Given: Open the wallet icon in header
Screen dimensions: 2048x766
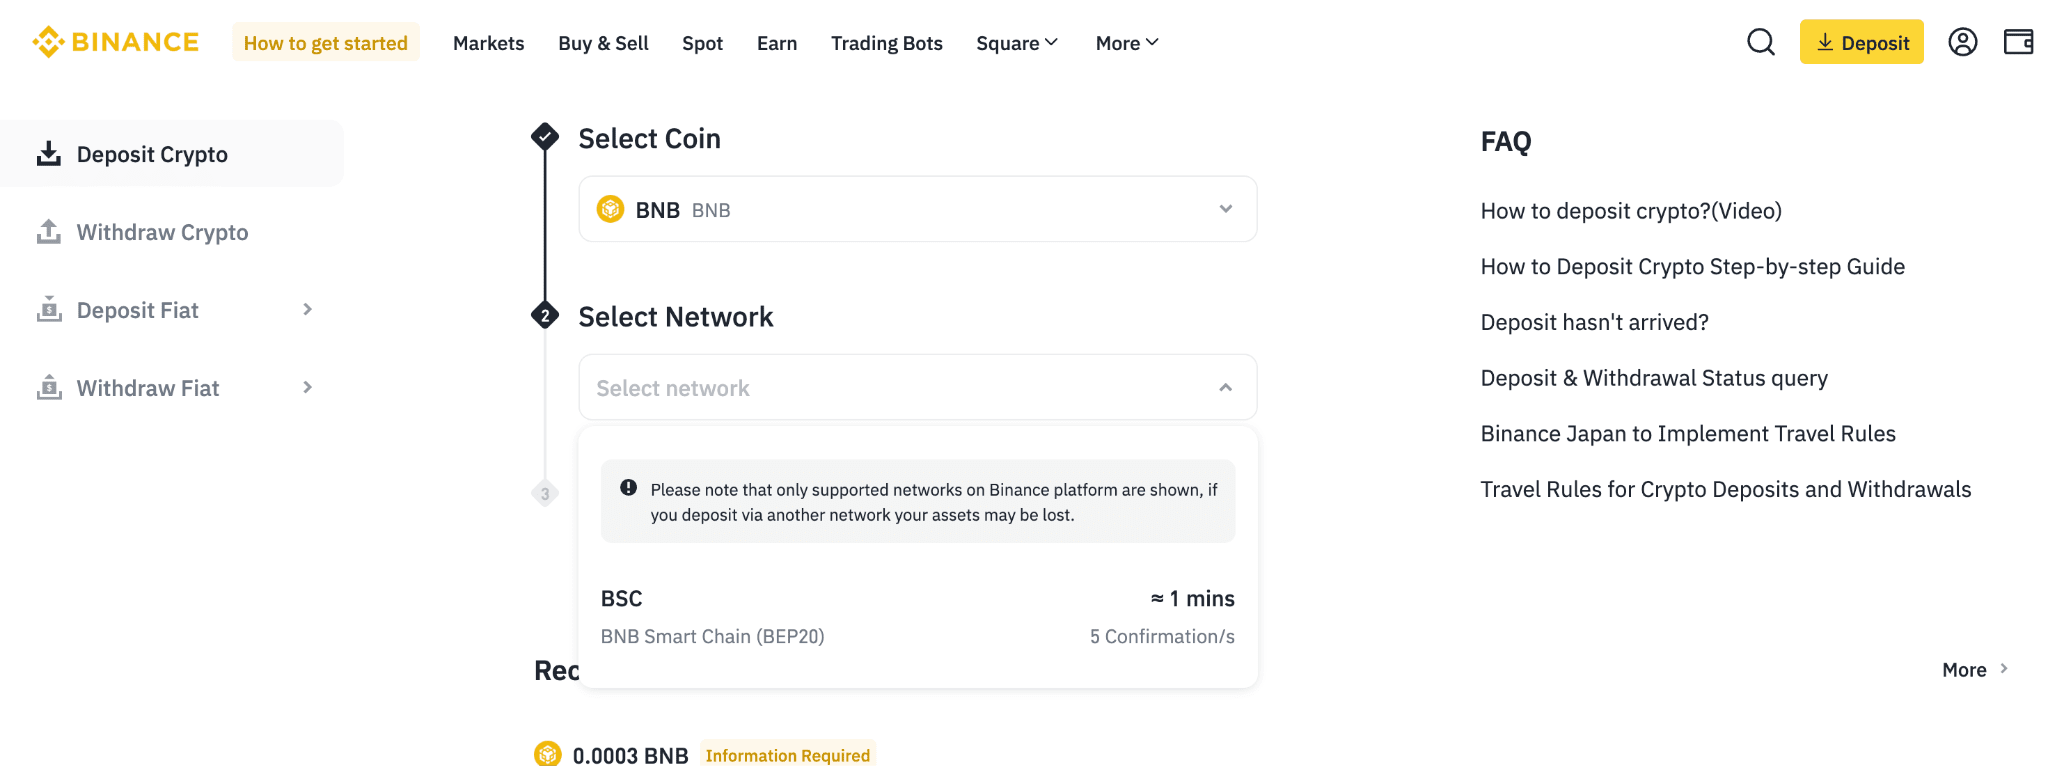Looking at the screenshot, I should click(x=2018, y=42).
